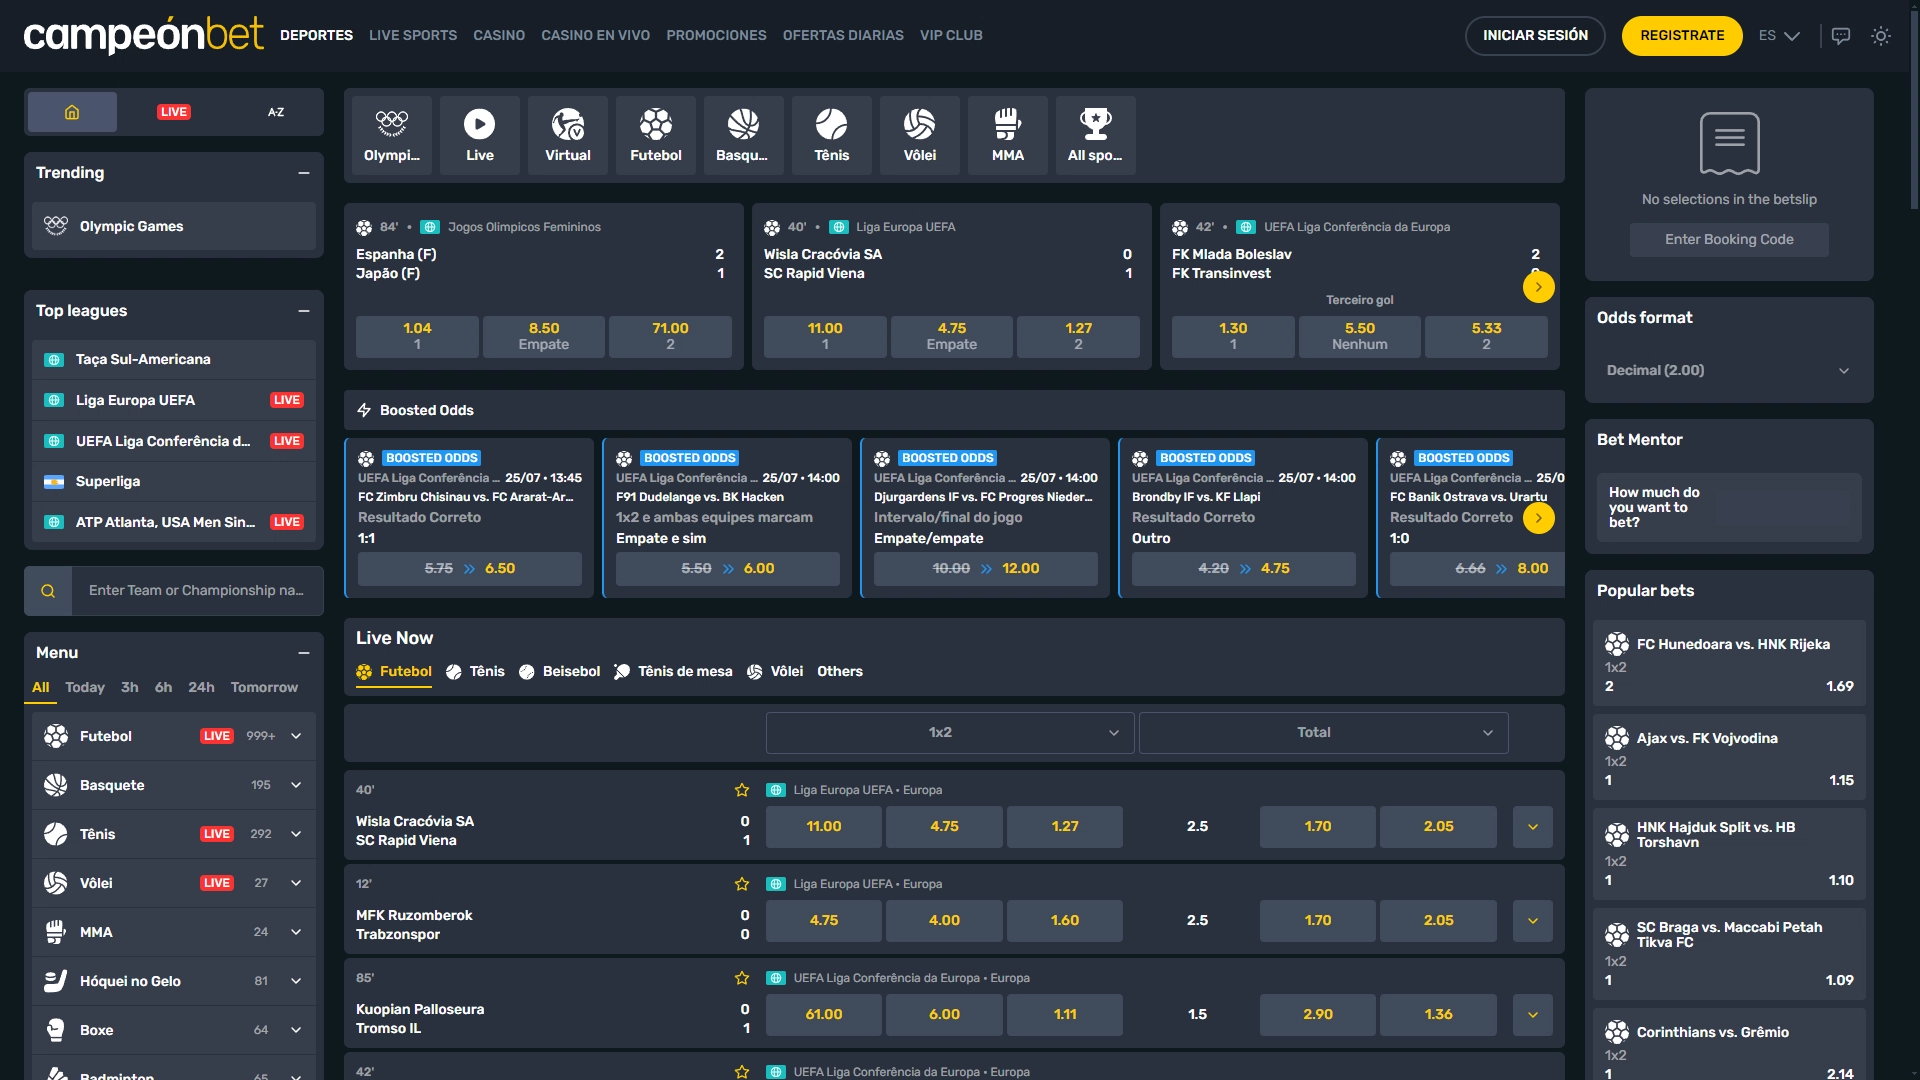Open the Olympics sport tile

tap(392, 136)
